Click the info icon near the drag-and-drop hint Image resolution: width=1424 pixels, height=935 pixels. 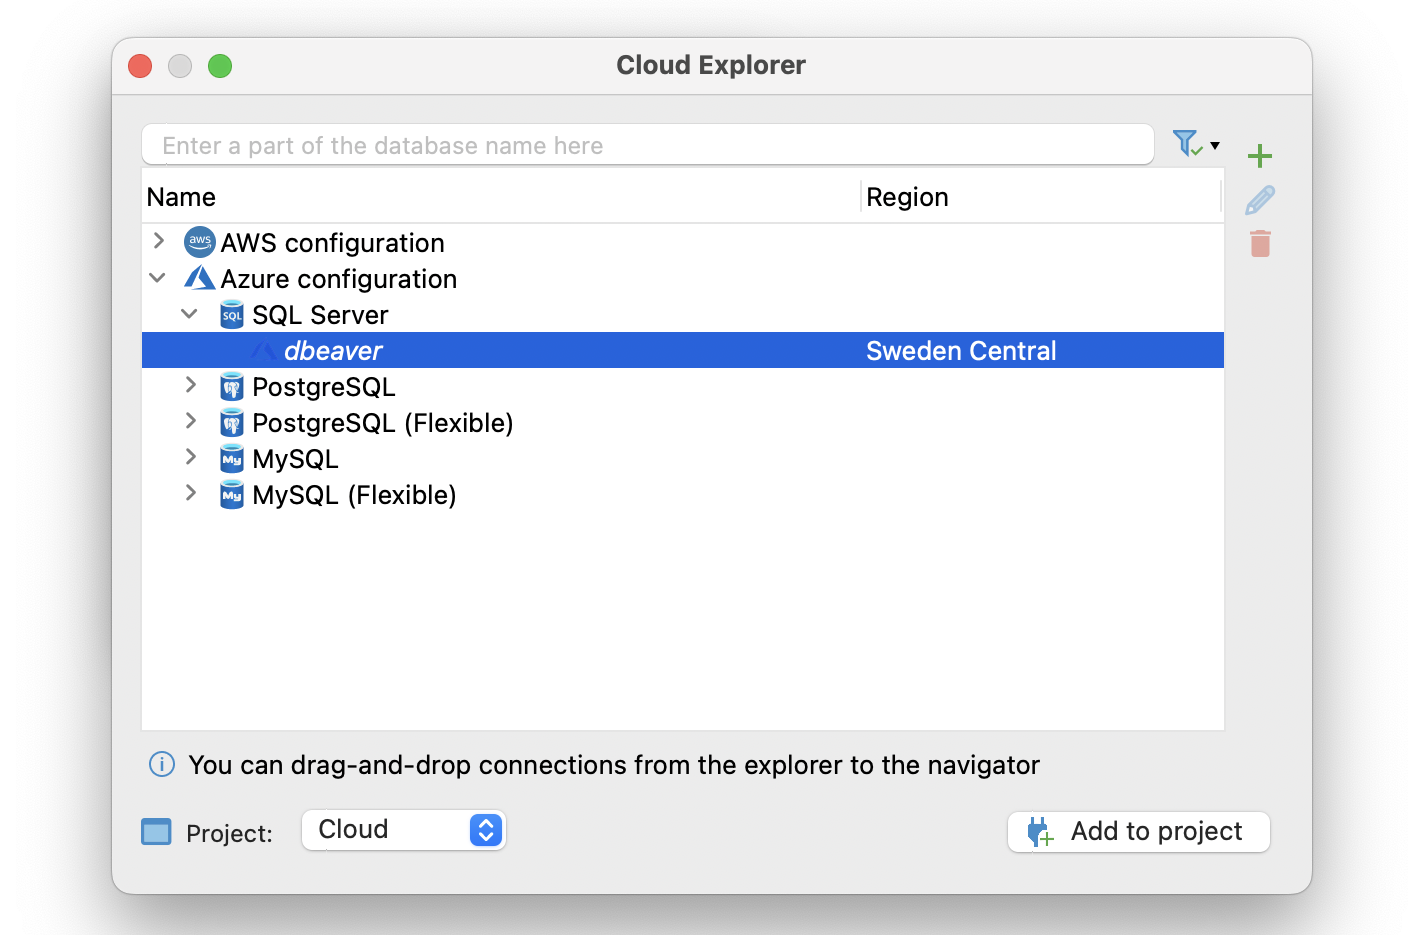(x=161, y=764)
